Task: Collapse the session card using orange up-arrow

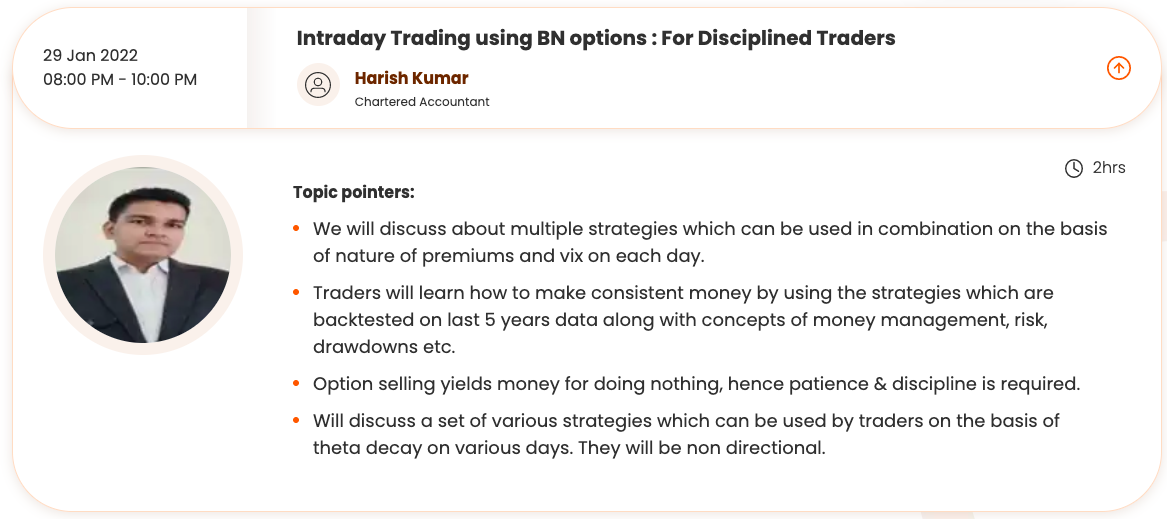Action: click(1118, 68)
